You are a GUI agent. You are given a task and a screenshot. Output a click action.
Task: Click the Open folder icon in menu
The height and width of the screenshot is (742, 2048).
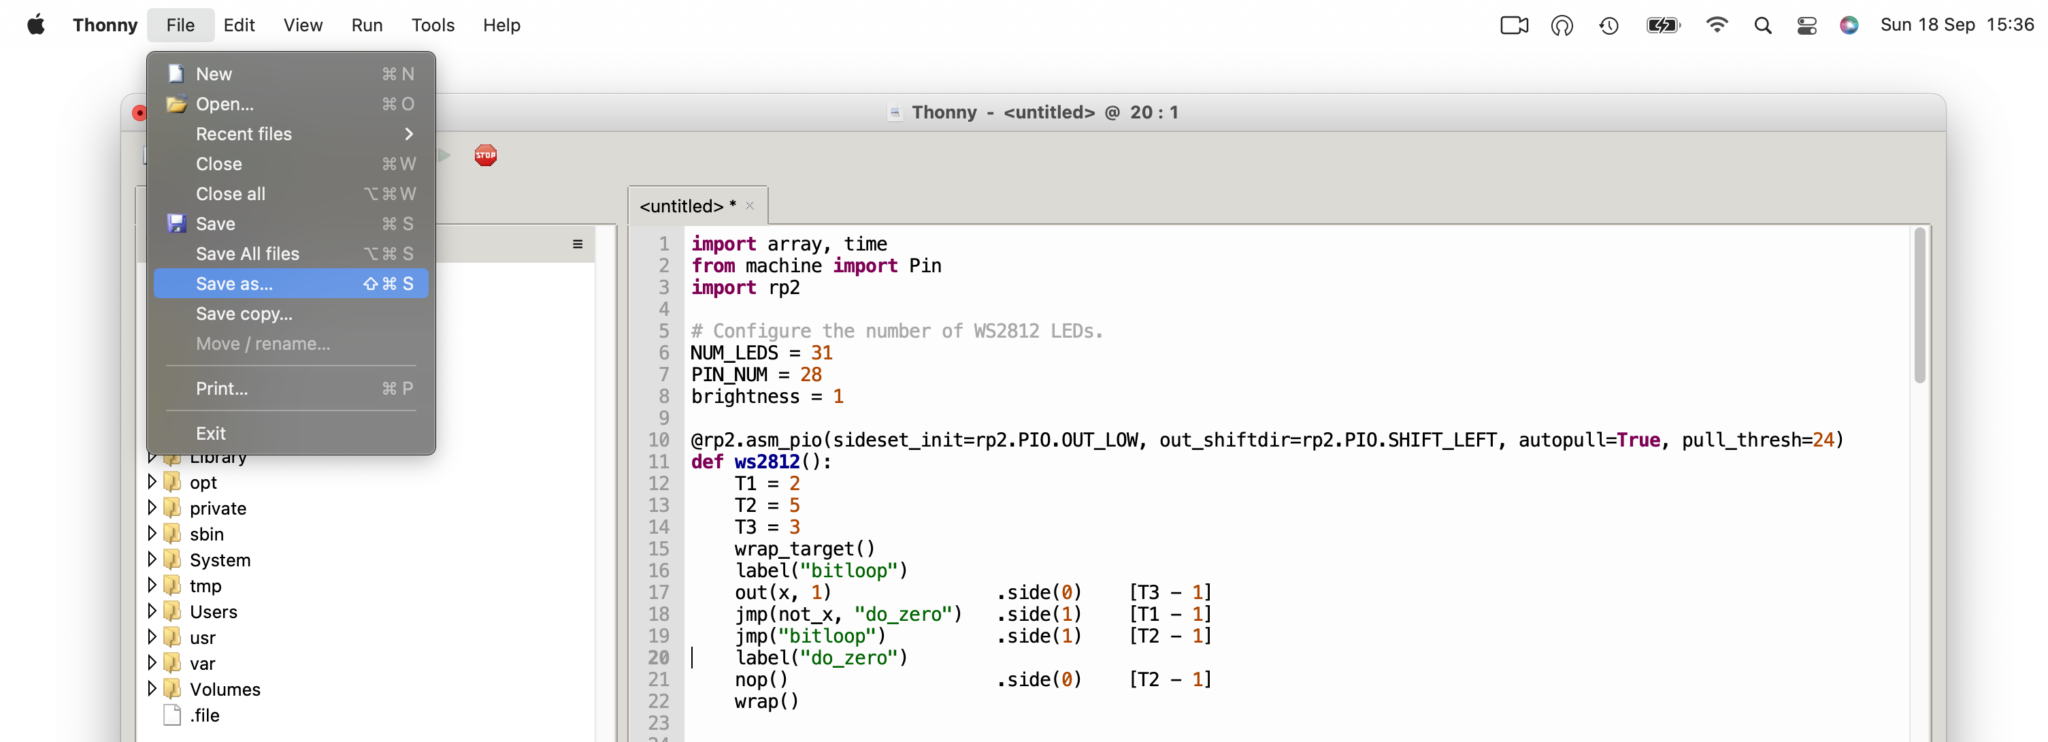[x=176, y=104]
